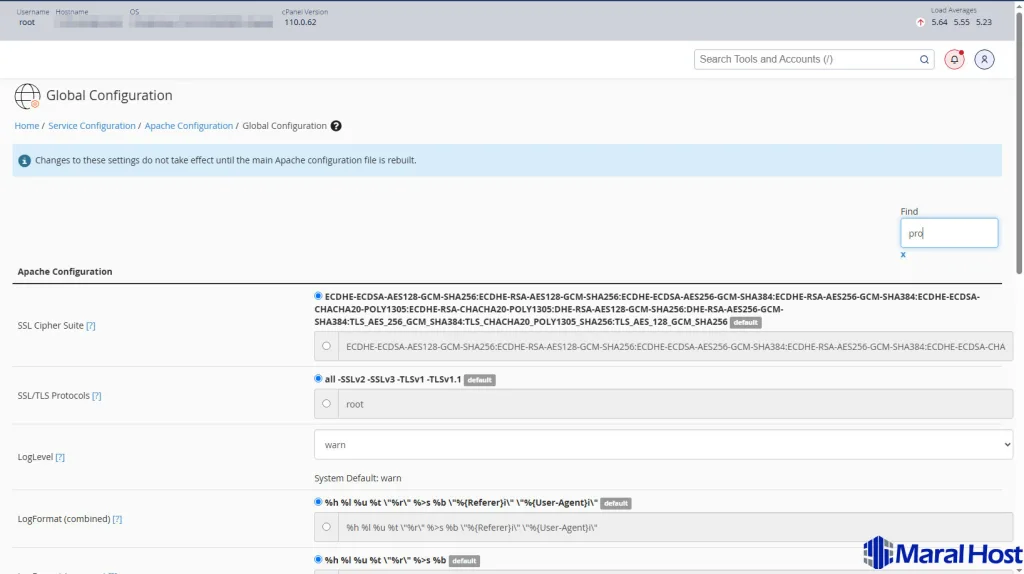
Task: Navigate to the Apache Configuration breadcrumb
Action: pyautogui.click(x=188, y=126)
